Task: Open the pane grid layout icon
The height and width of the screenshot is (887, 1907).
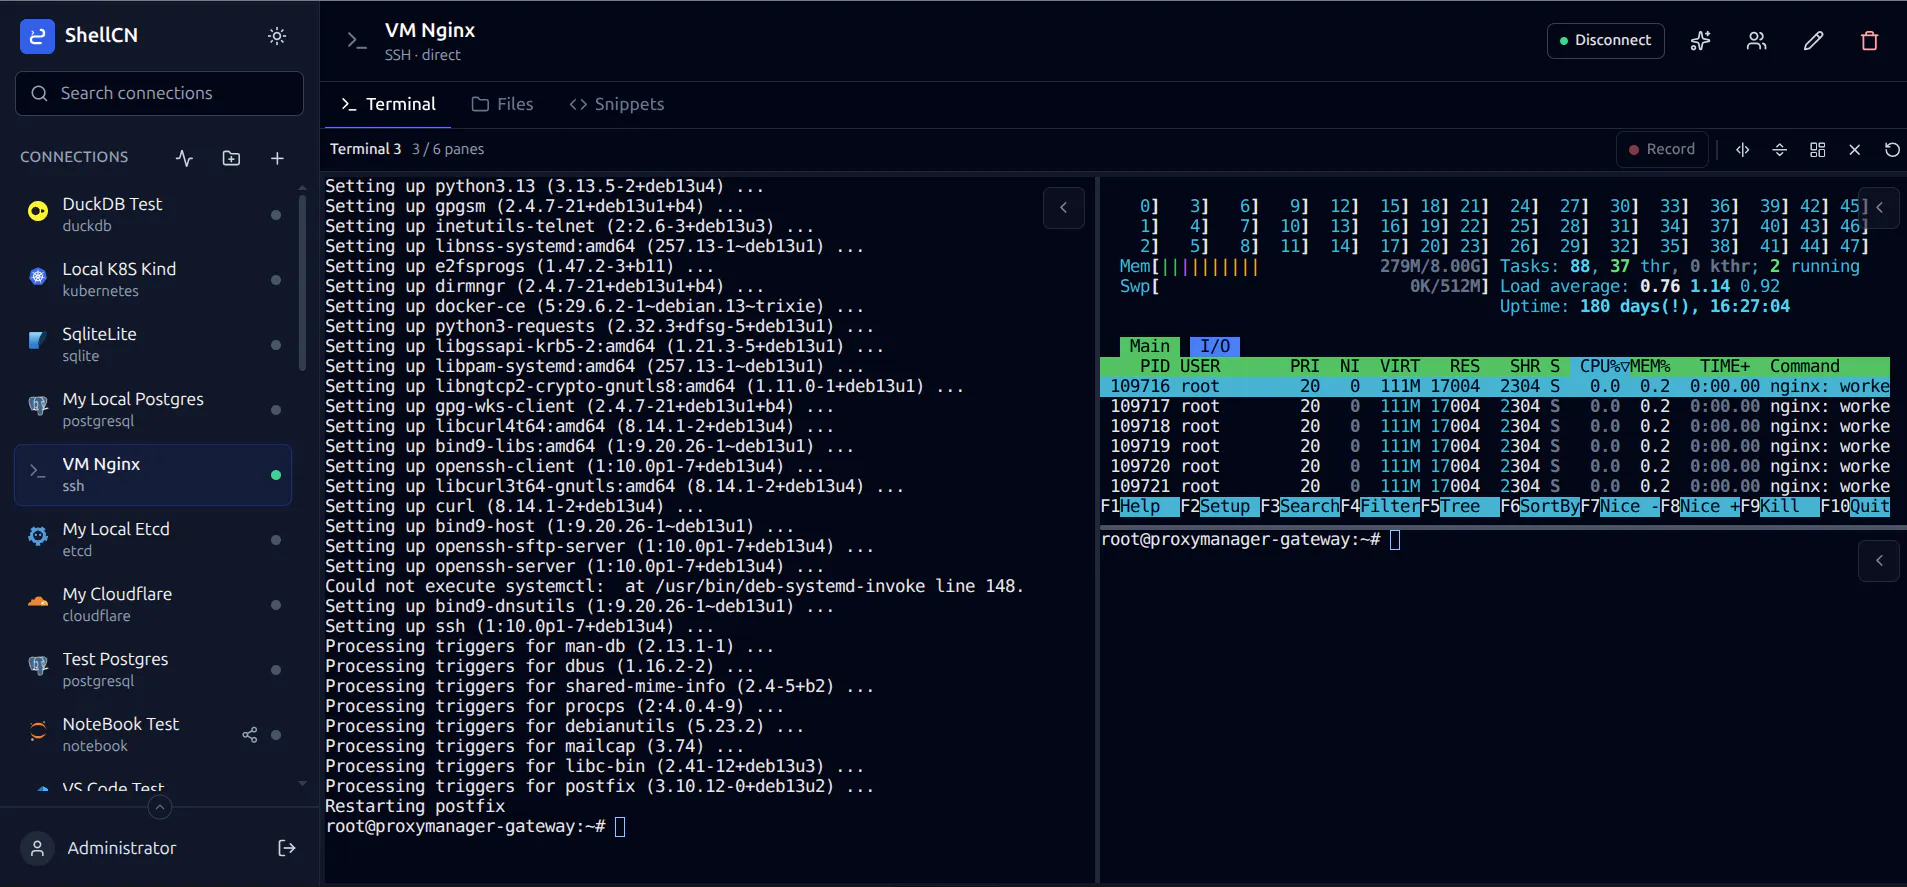Action: pos(1817,150)
